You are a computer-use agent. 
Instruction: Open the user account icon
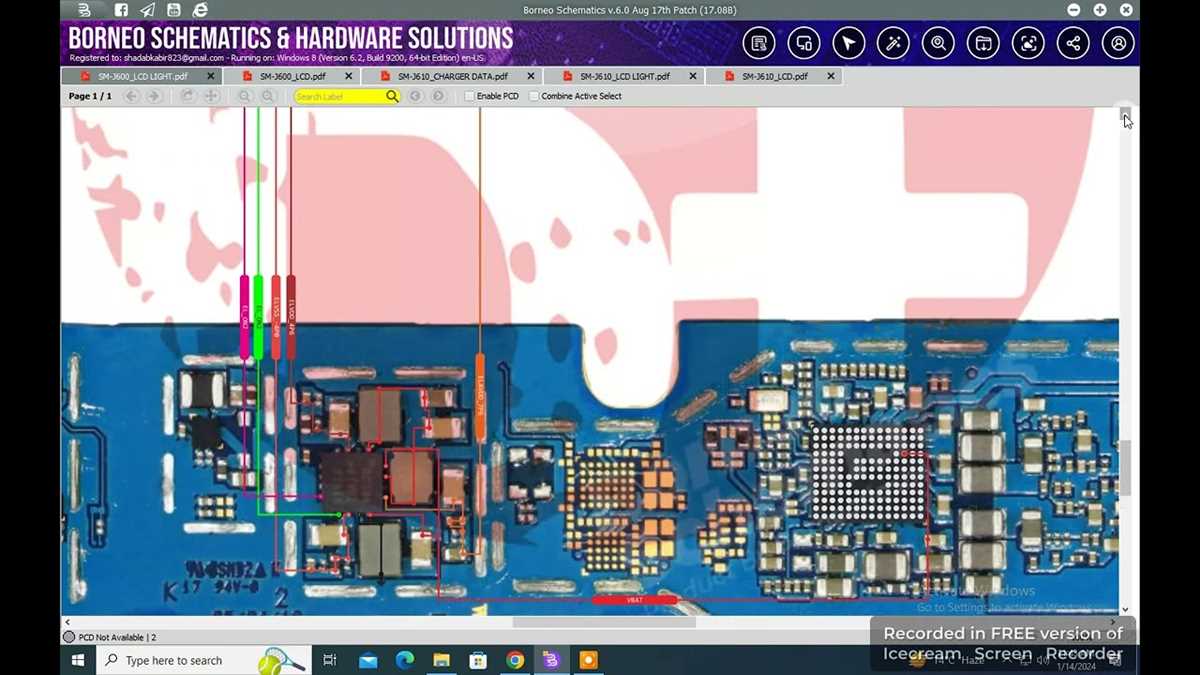point(1118,43)
